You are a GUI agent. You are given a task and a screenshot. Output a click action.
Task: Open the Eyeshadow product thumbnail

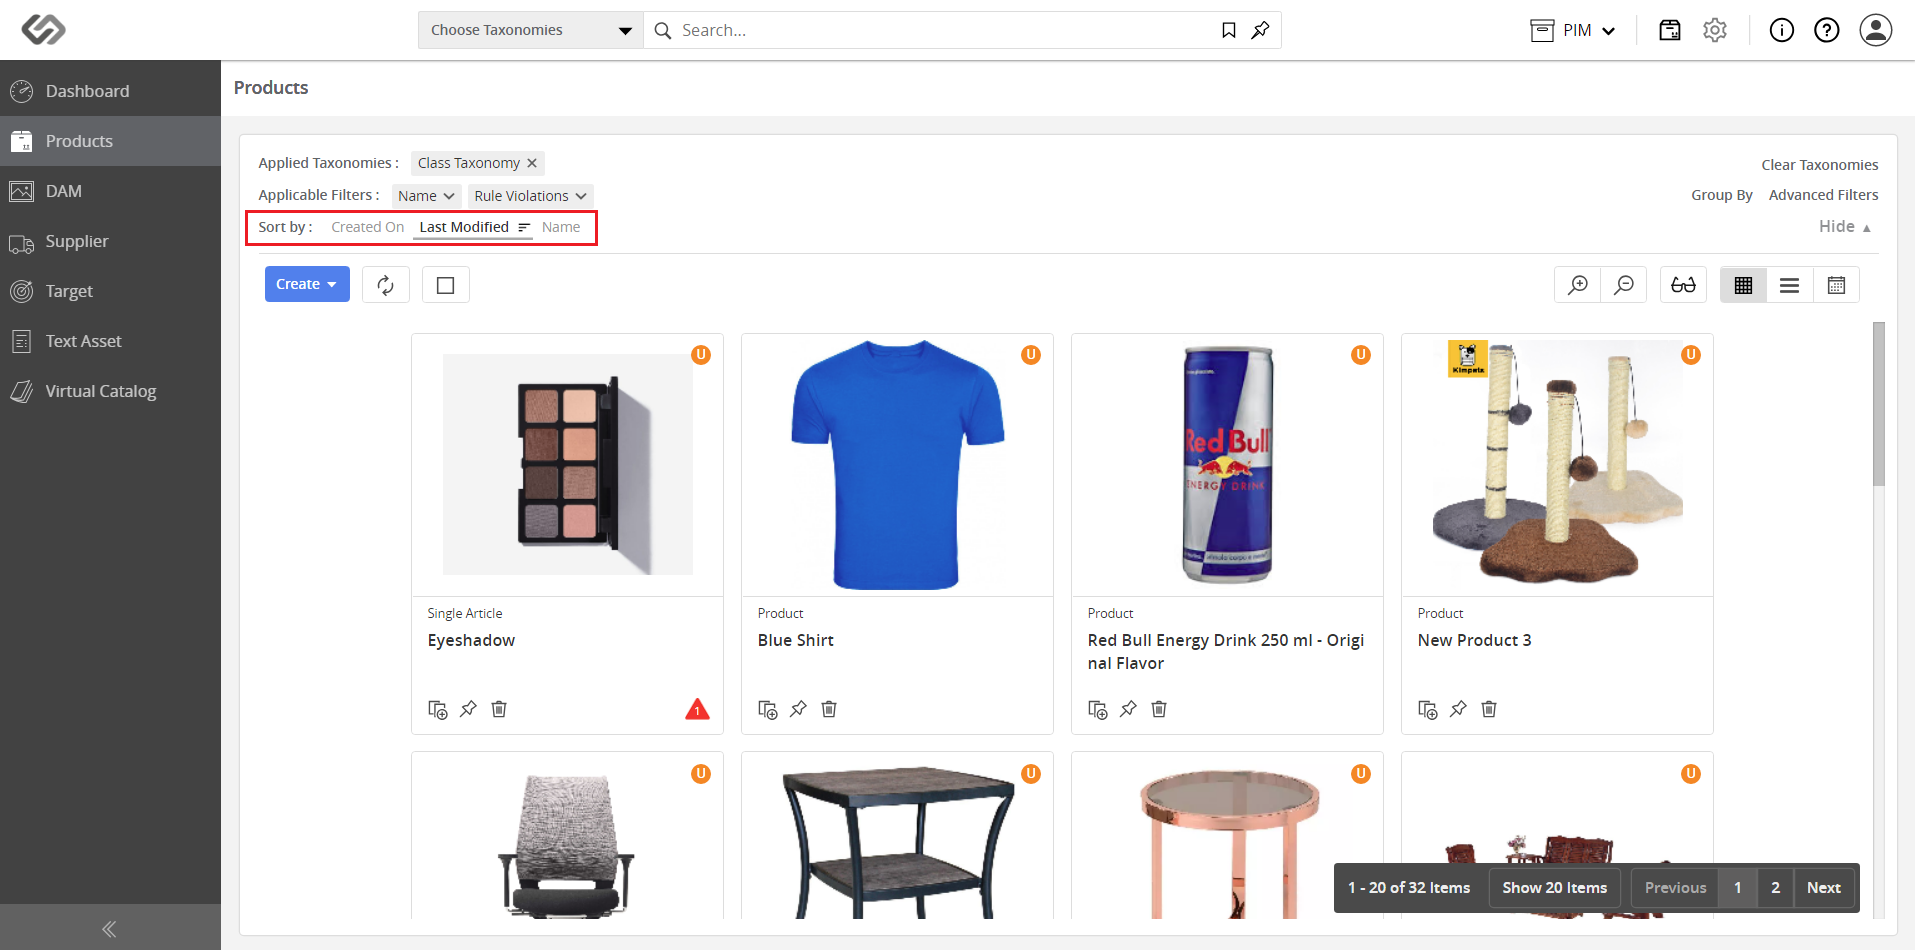(568, 464)
